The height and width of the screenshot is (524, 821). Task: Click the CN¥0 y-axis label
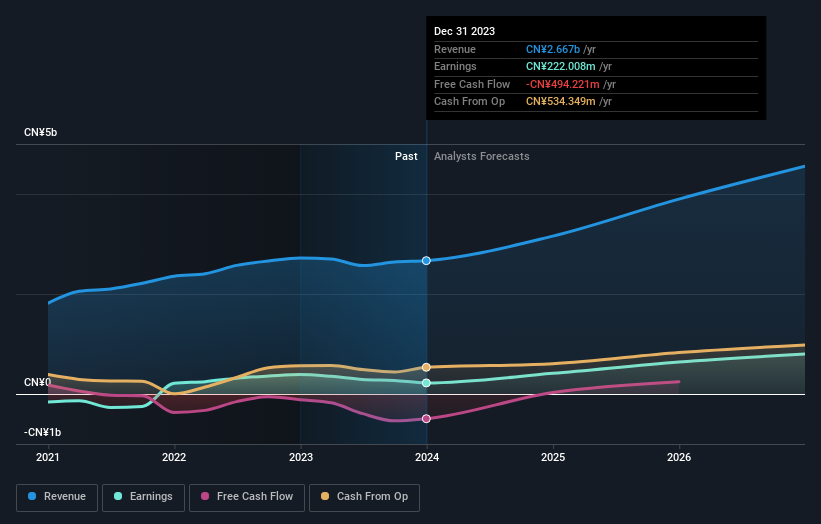coord(37,383)
